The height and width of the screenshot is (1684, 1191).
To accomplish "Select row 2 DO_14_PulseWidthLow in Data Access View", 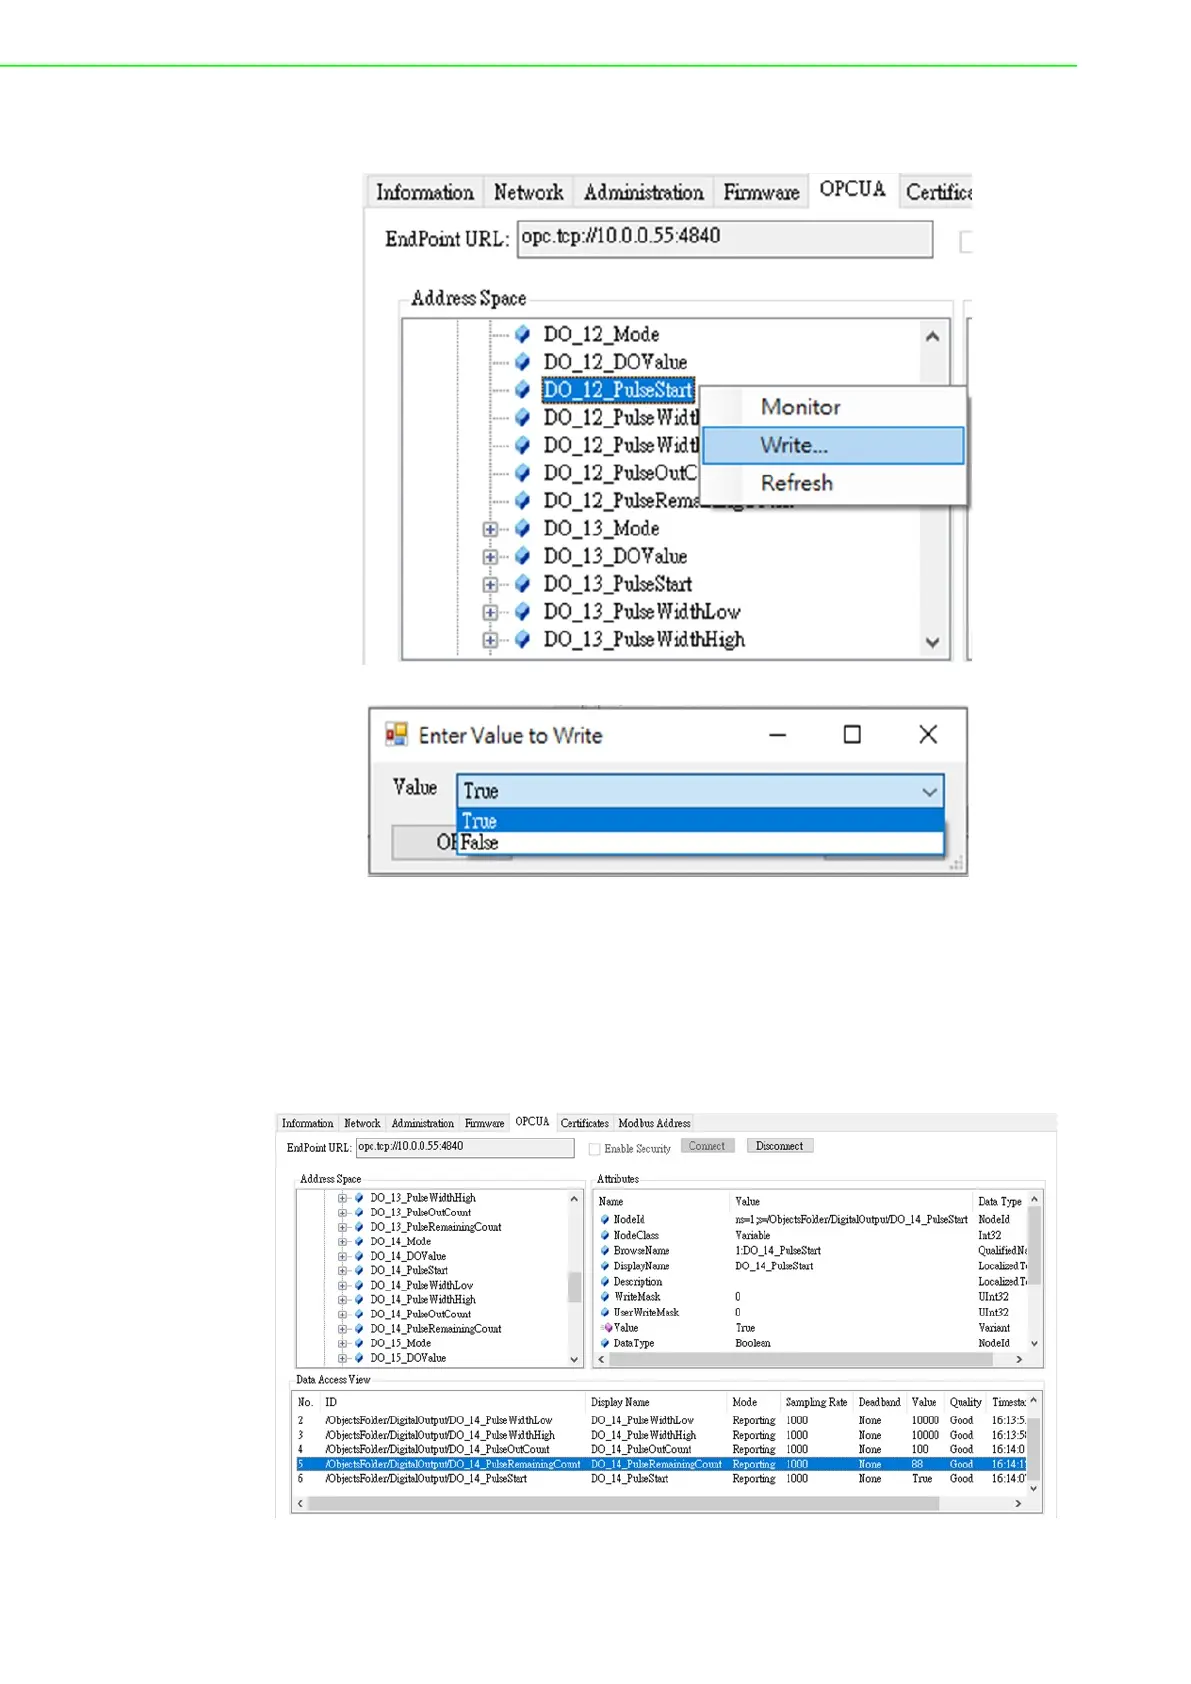I will pos(660,1420).
